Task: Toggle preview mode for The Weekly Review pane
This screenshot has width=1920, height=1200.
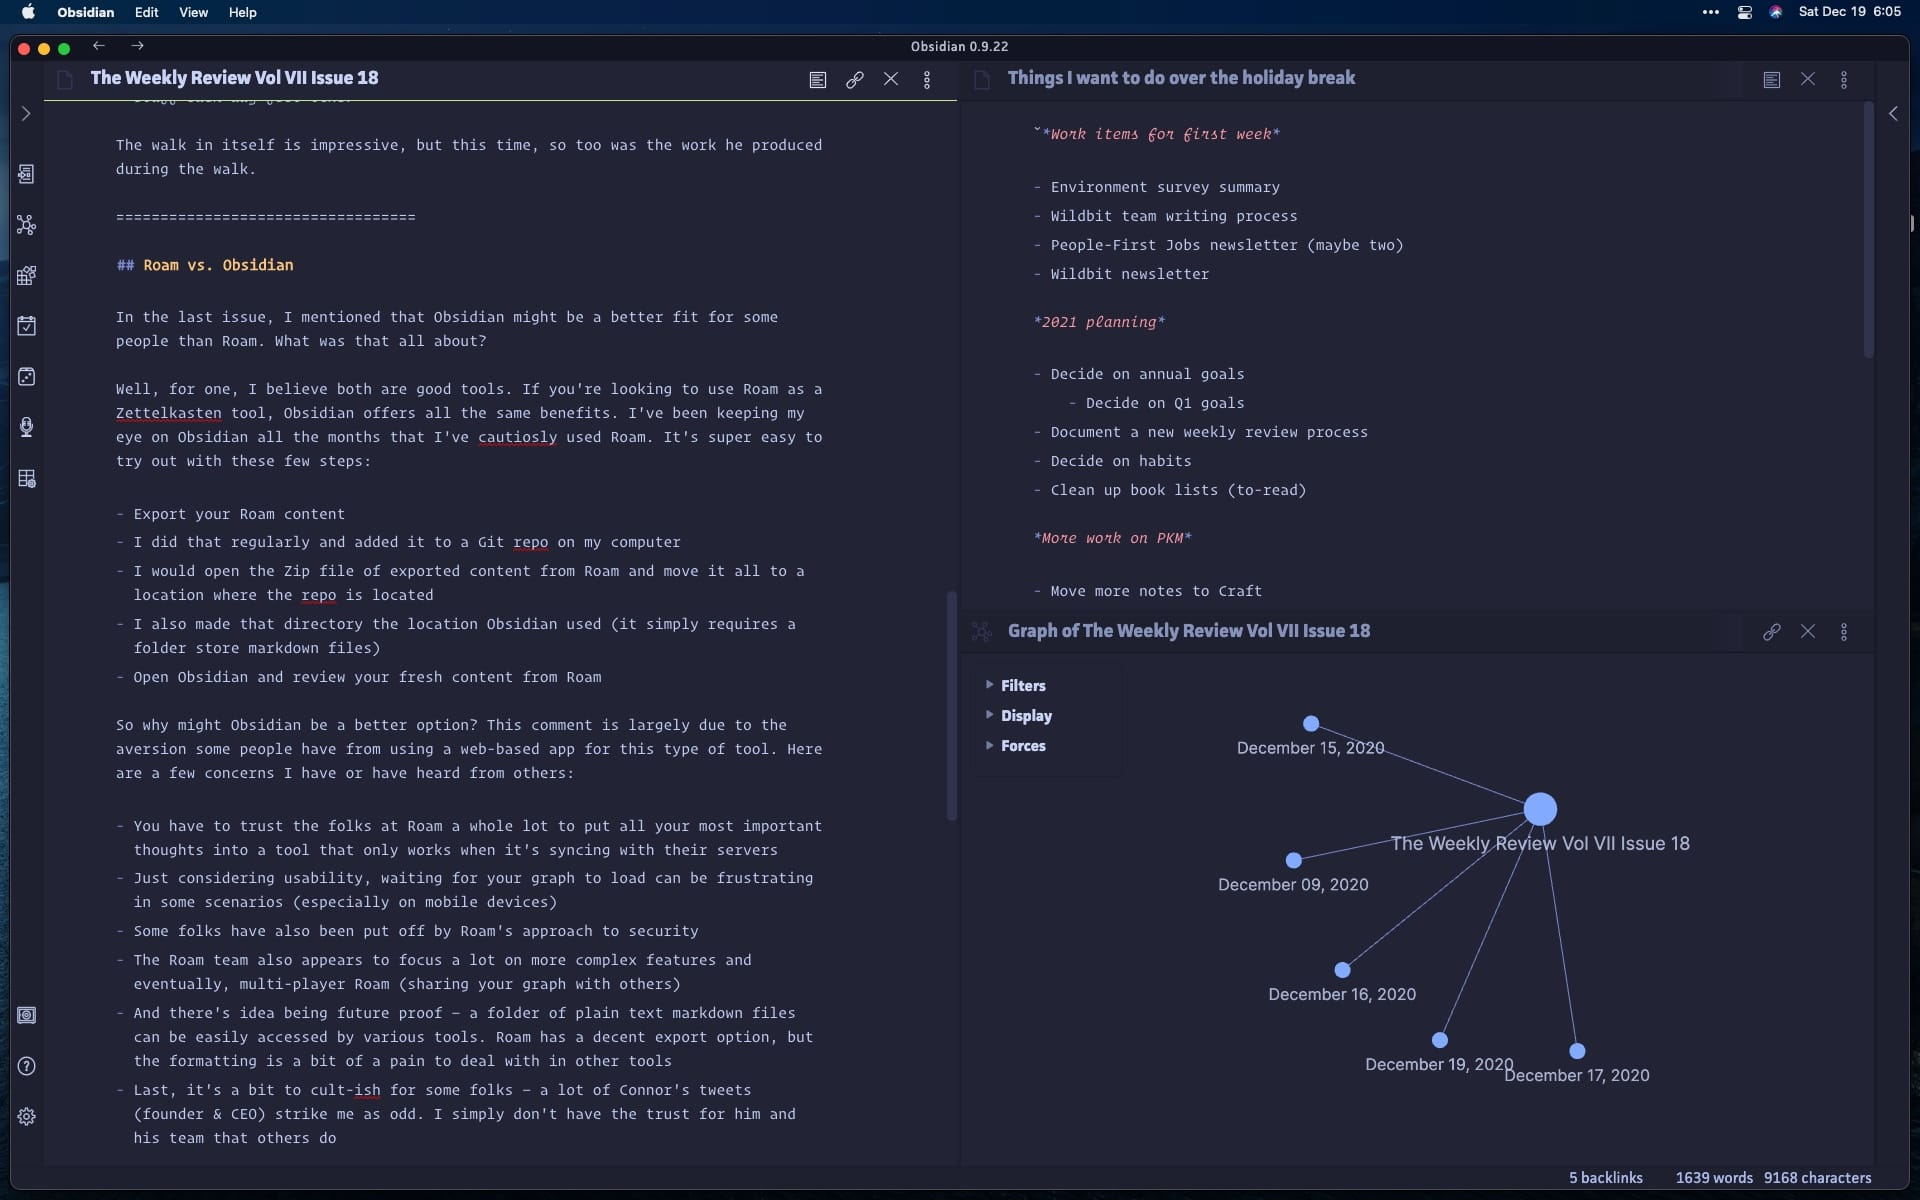Action: pyautogui.click(x=818, y=80)
